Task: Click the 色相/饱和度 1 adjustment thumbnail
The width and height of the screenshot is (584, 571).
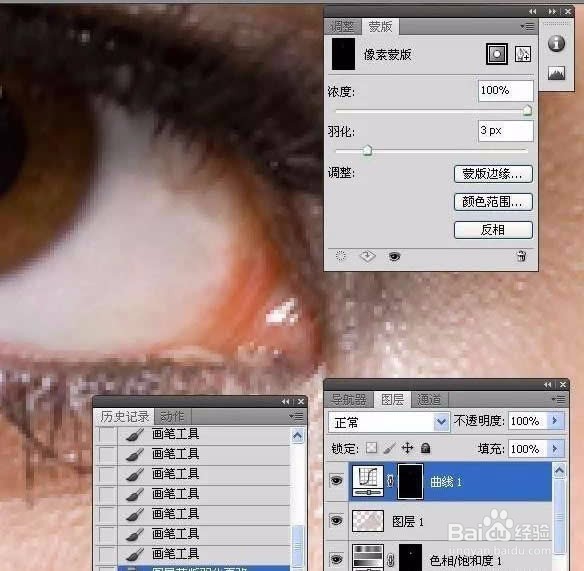Action: 368,558
